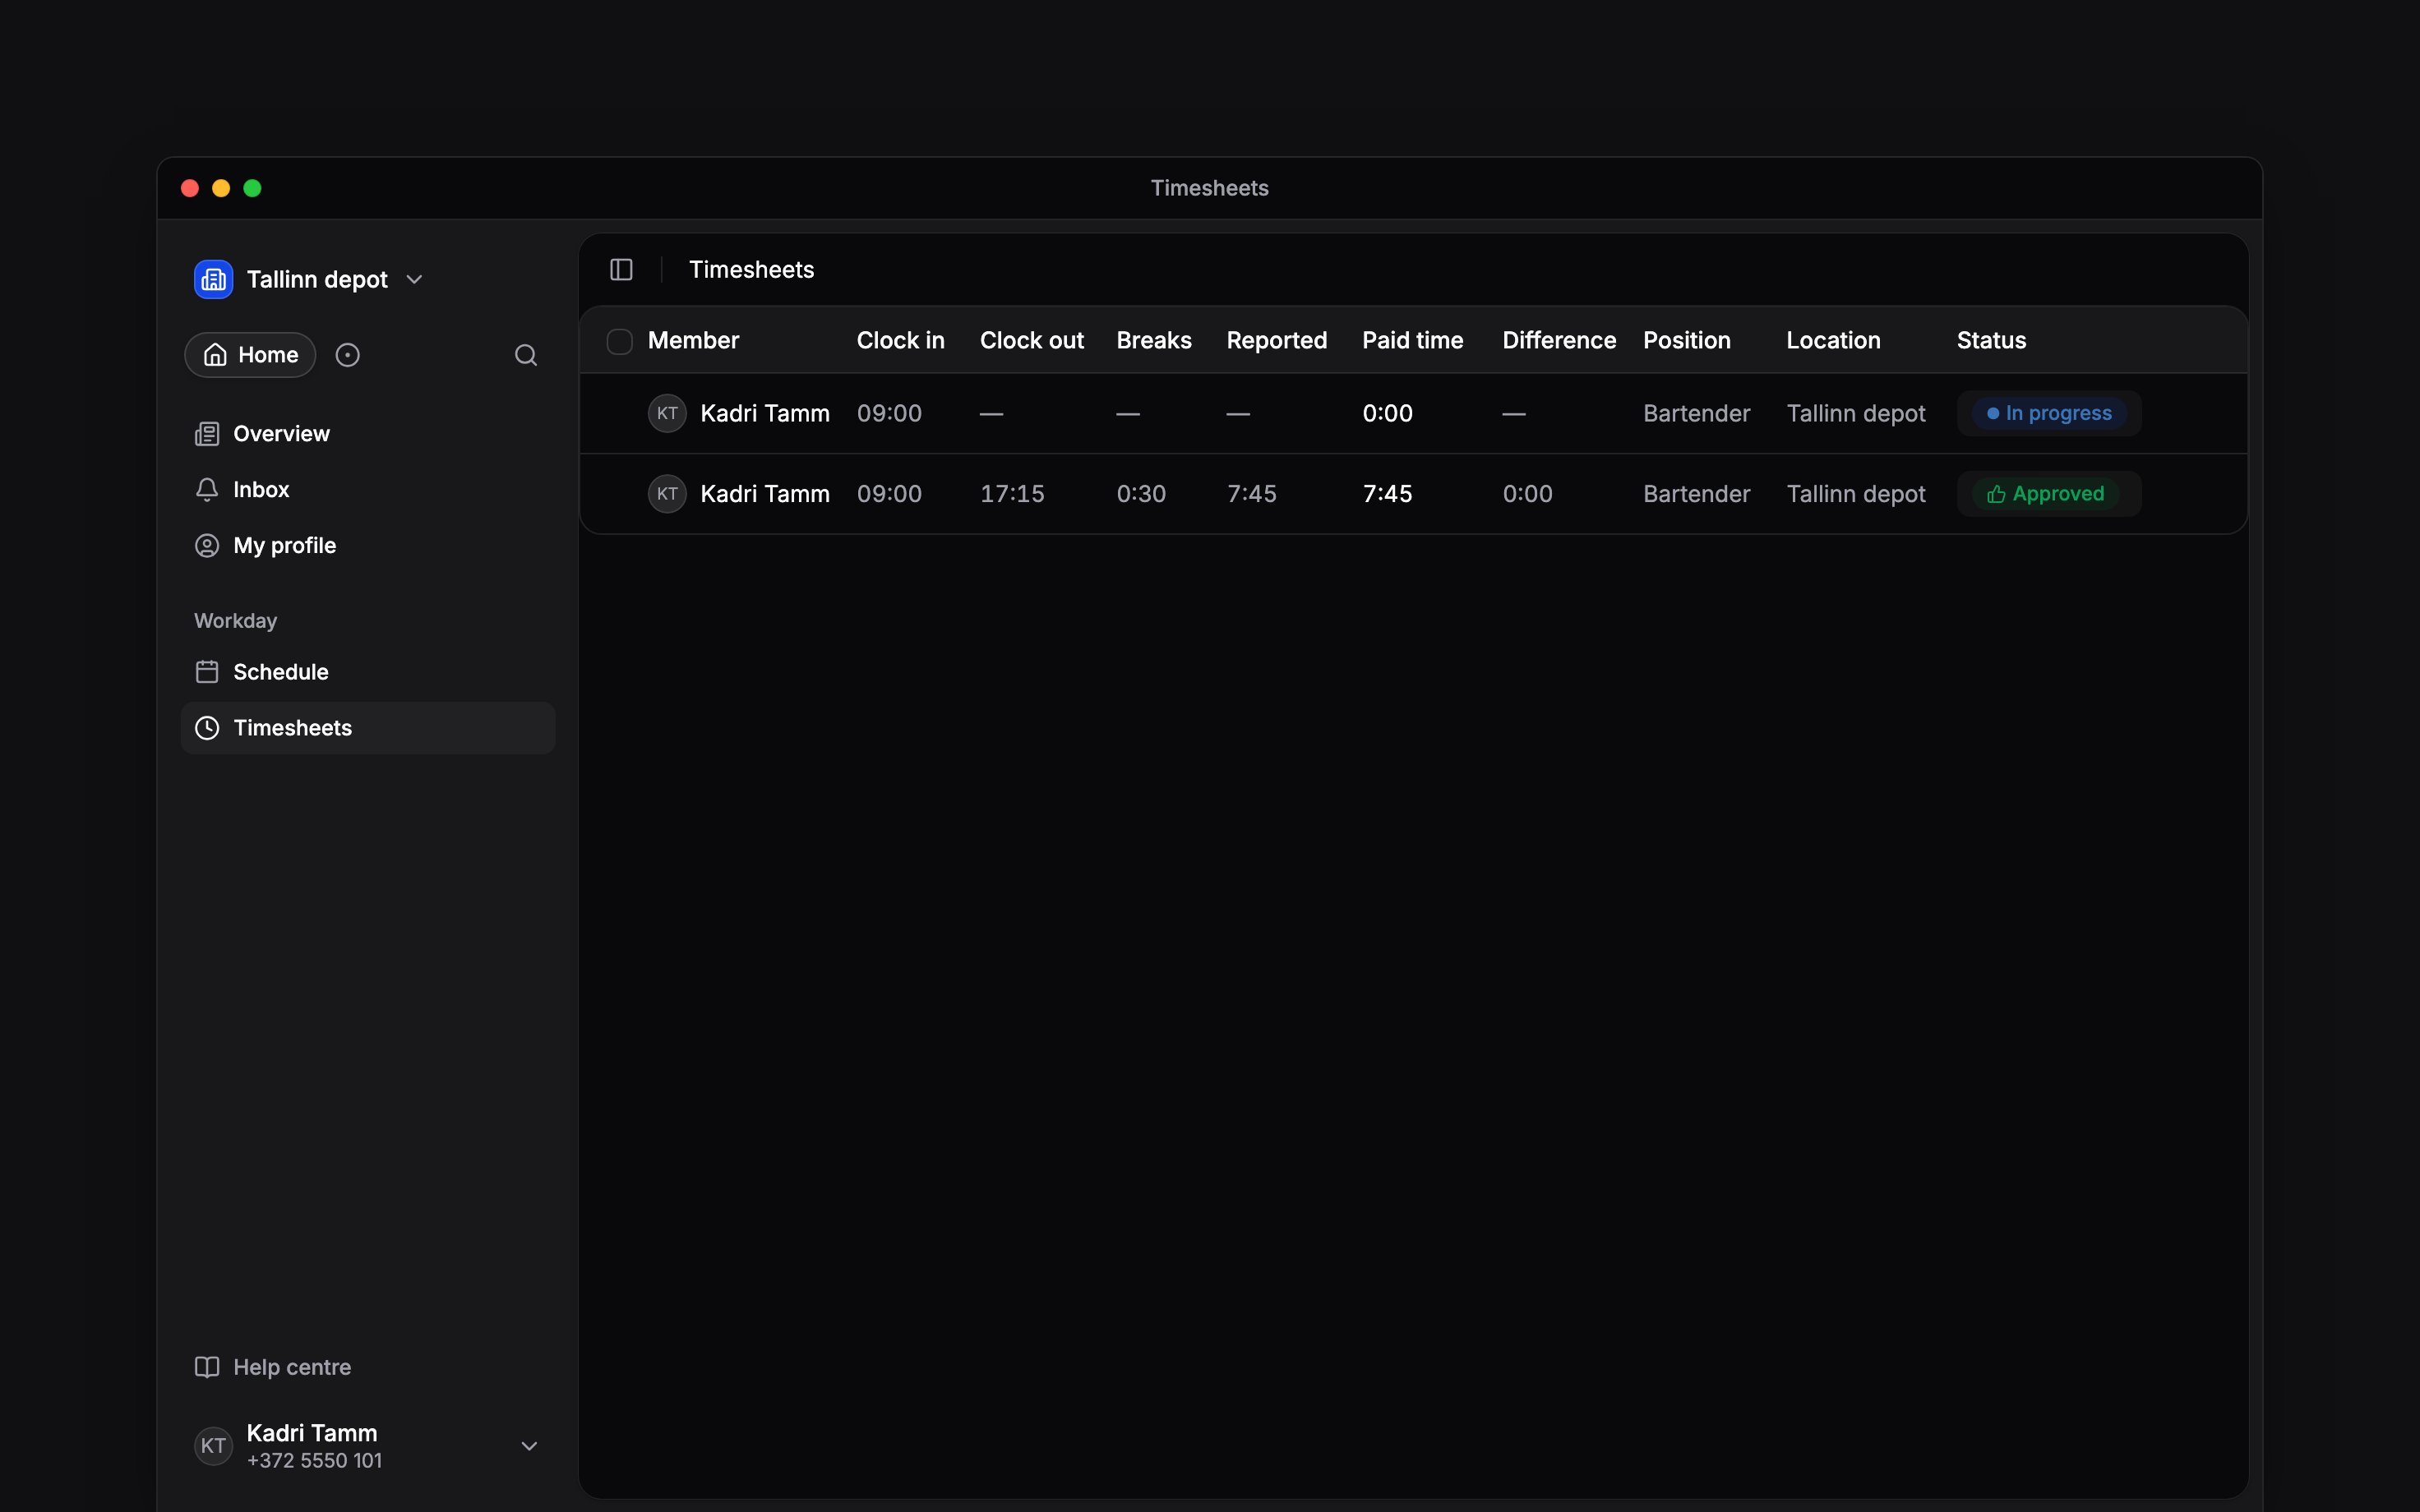Click the Reported column header
Viewport: 2420px width, 1512px height.
(x=1277, y=341)
